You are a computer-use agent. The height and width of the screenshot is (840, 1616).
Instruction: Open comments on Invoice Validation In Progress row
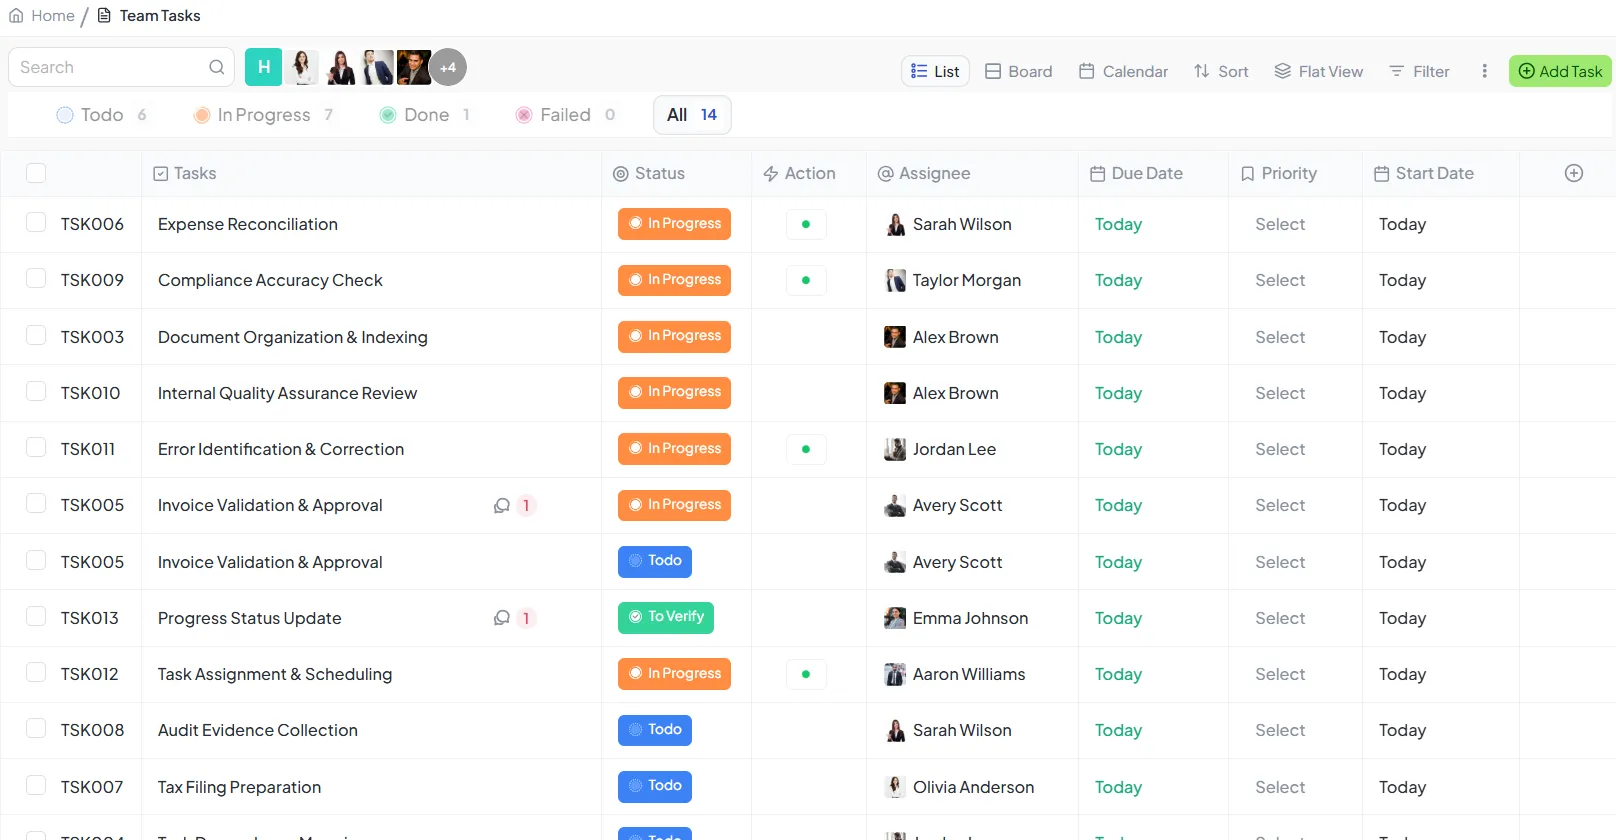[502, 506]
